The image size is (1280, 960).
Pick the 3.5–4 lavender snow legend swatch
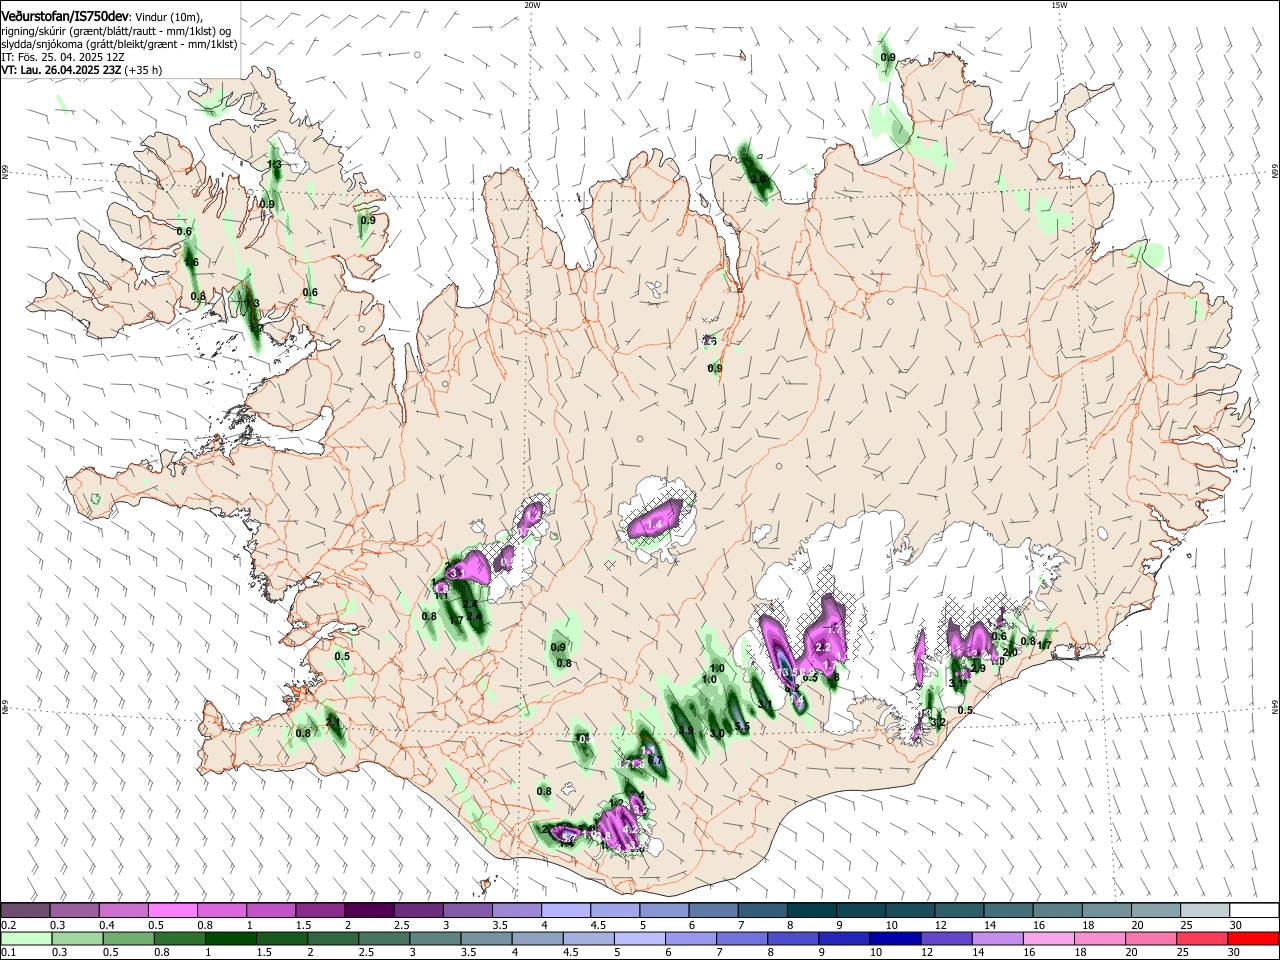[x=517, y=910]
